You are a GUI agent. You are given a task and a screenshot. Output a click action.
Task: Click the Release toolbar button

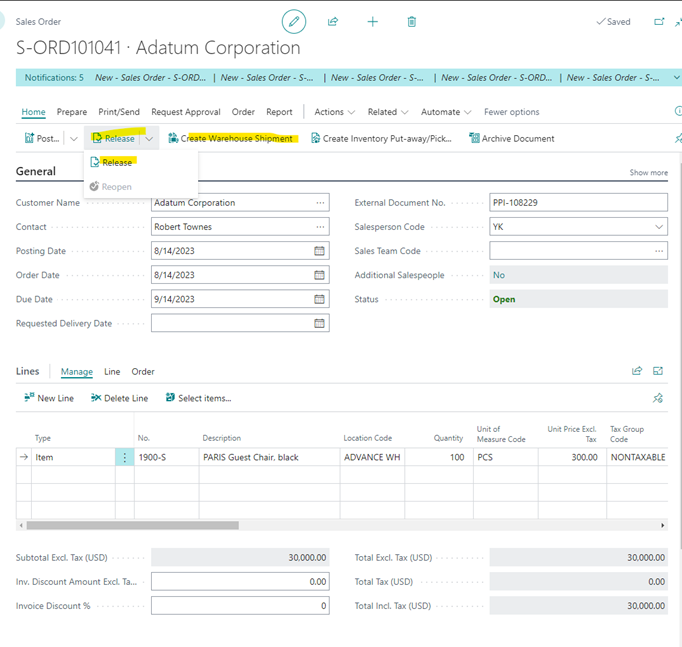114,138
